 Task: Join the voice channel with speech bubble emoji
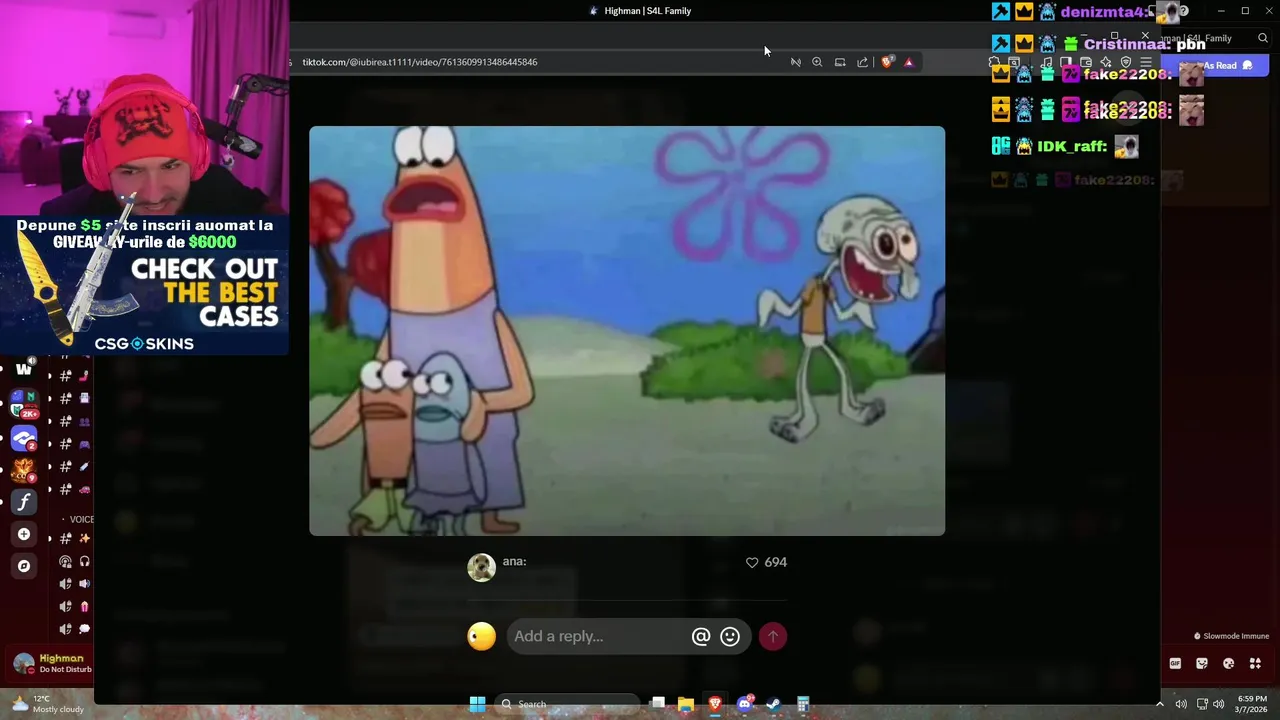(x=74, y=629)
